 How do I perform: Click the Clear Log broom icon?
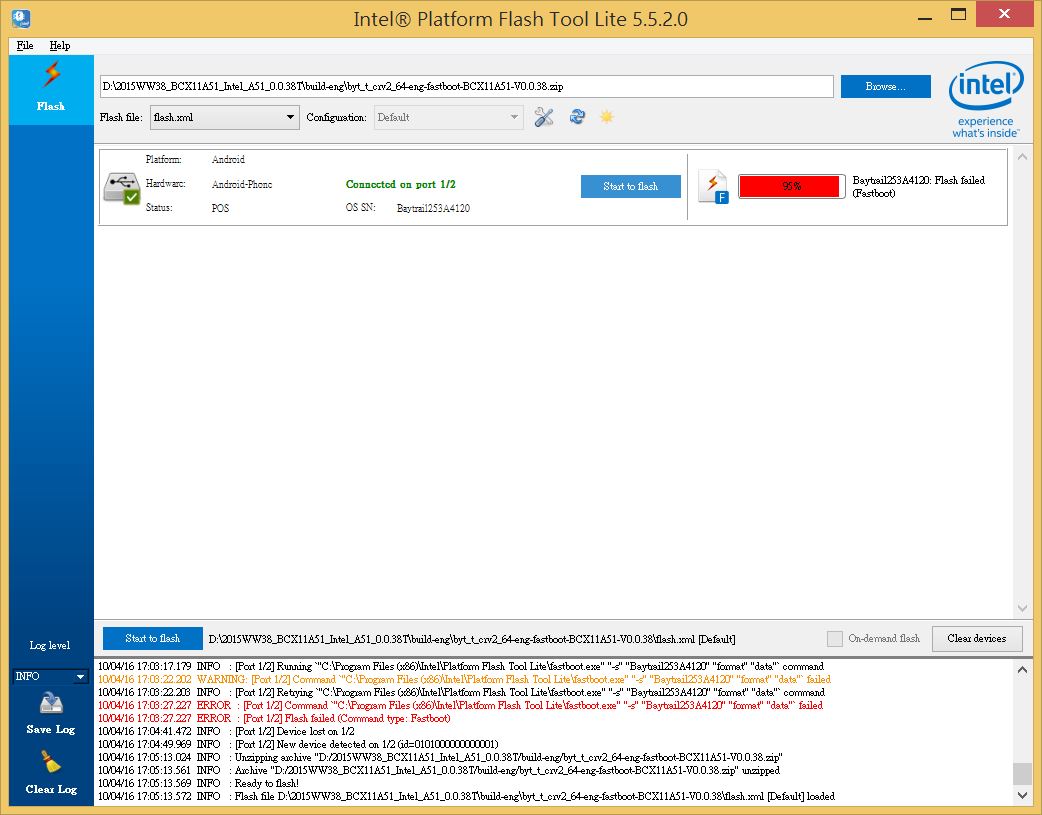pyautogui.click(x=51, y=764)
